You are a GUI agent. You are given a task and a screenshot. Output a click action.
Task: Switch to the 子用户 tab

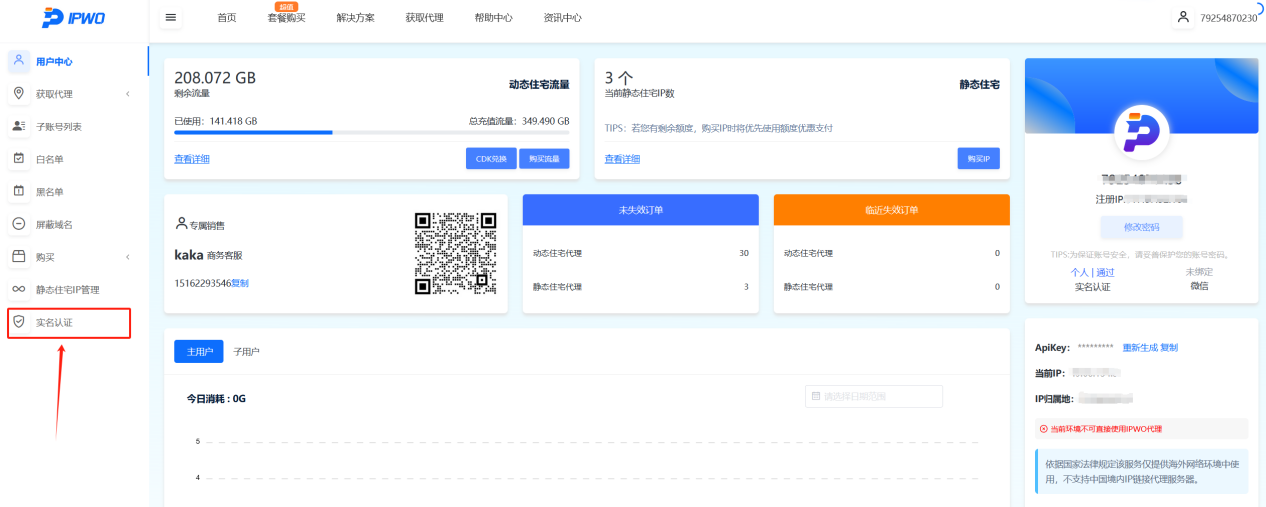(x=246, y=351)
